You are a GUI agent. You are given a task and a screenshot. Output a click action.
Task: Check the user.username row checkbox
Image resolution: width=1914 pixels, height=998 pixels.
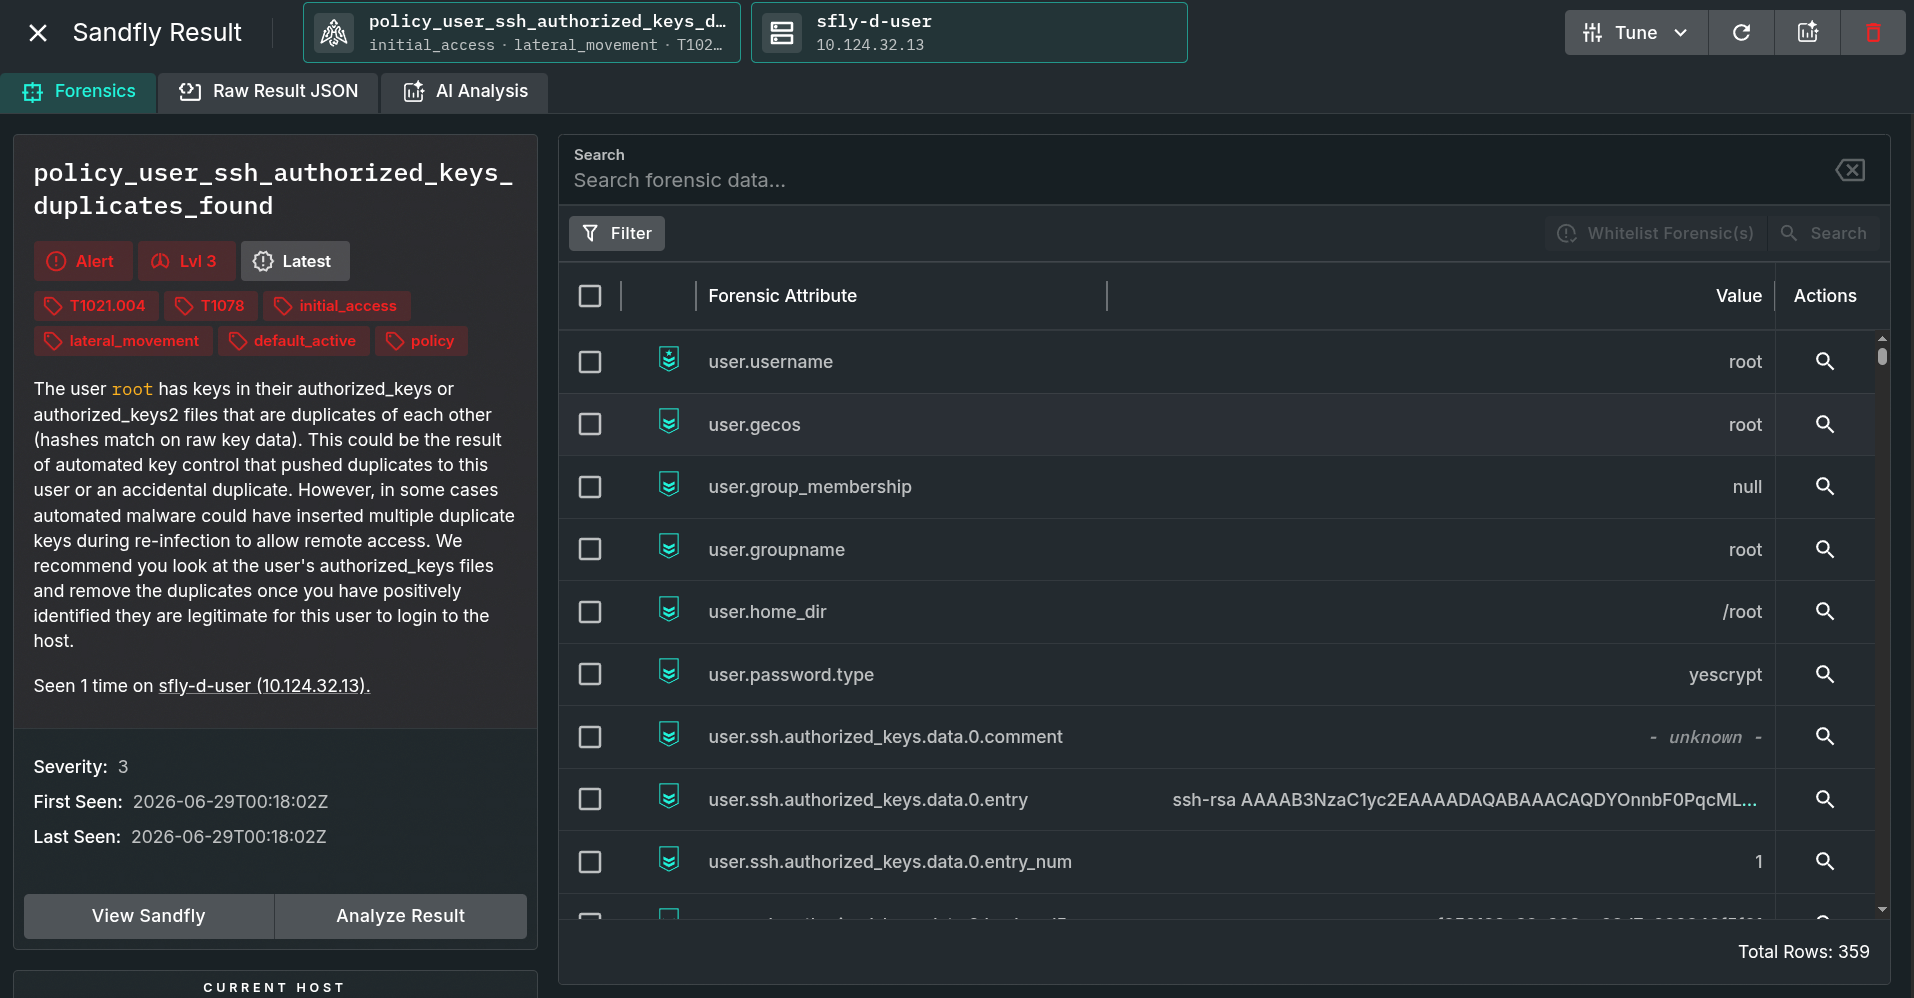[590, 362]
